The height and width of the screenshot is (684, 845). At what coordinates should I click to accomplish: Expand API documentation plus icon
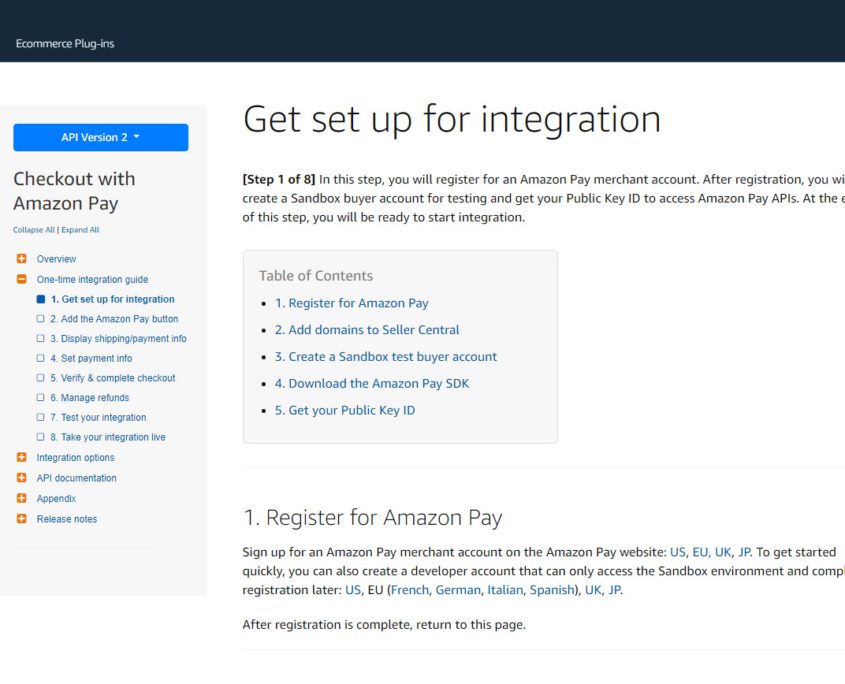pos(21,478)
